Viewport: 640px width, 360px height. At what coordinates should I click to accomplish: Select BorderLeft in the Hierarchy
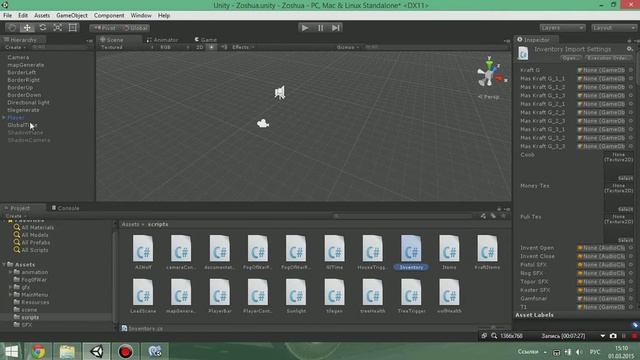click(x=22, y=72)
